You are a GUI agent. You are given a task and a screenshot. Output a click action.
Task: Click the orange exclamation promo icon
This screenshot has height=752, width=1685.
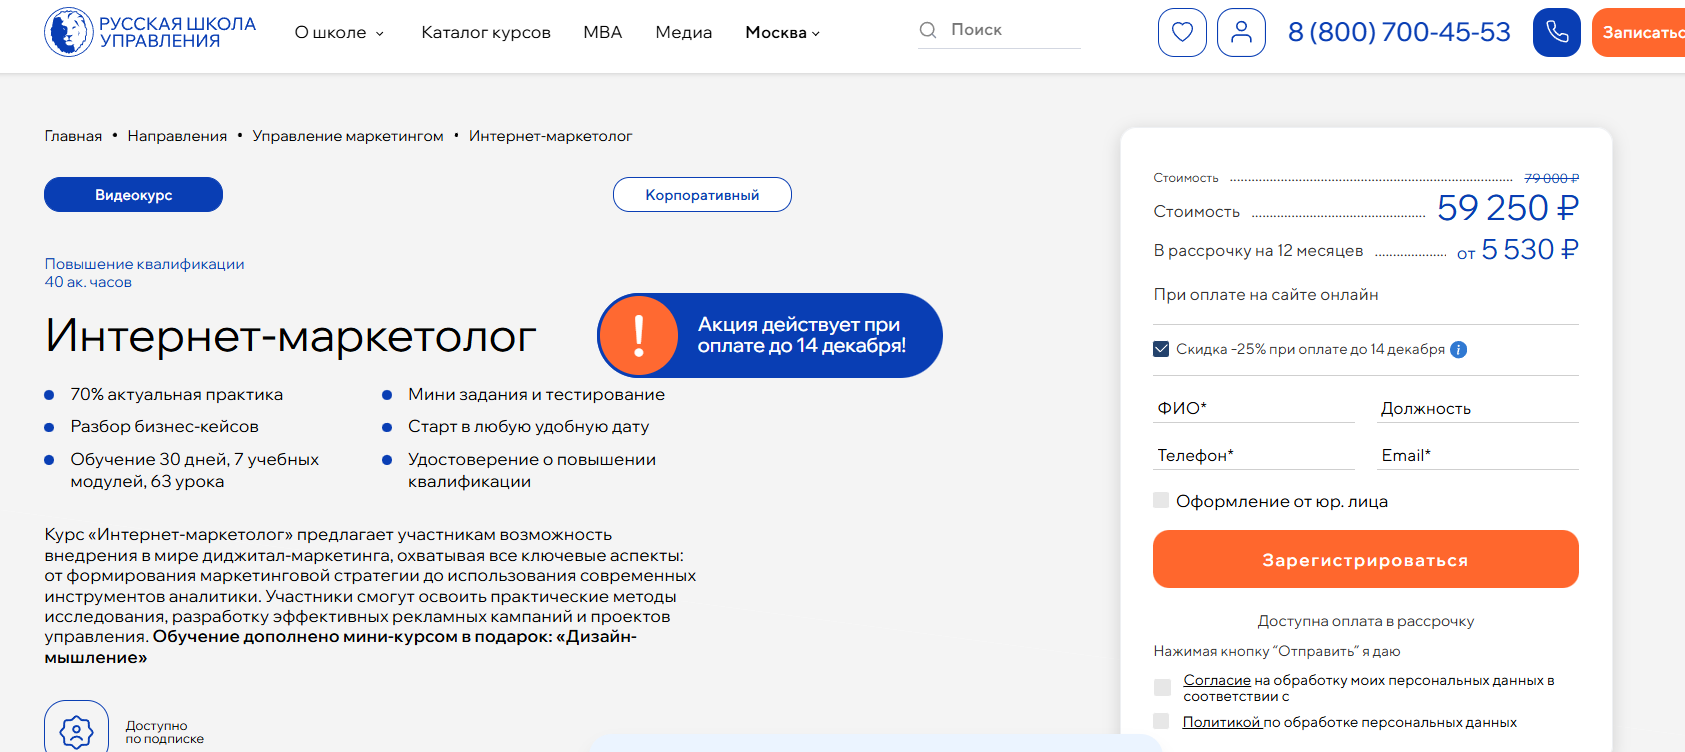(638, 335)
